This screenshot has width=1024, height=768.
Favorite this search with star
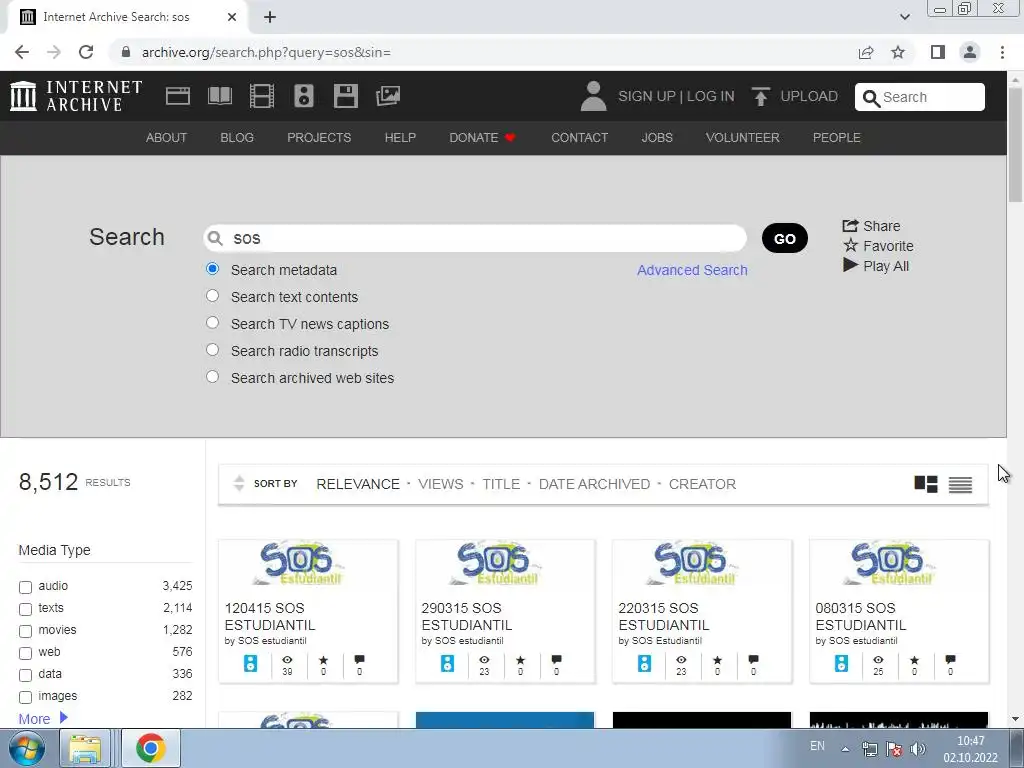[x=878, y=246]
